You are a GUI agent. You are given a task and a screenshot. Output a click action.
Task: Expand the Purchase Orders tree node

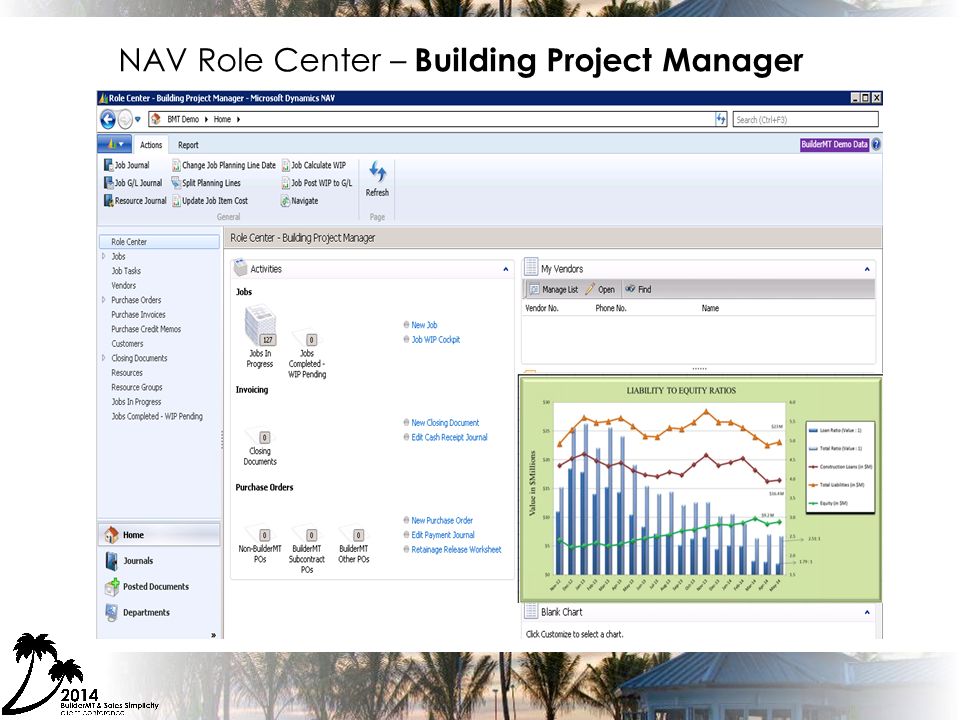(103, 300)
